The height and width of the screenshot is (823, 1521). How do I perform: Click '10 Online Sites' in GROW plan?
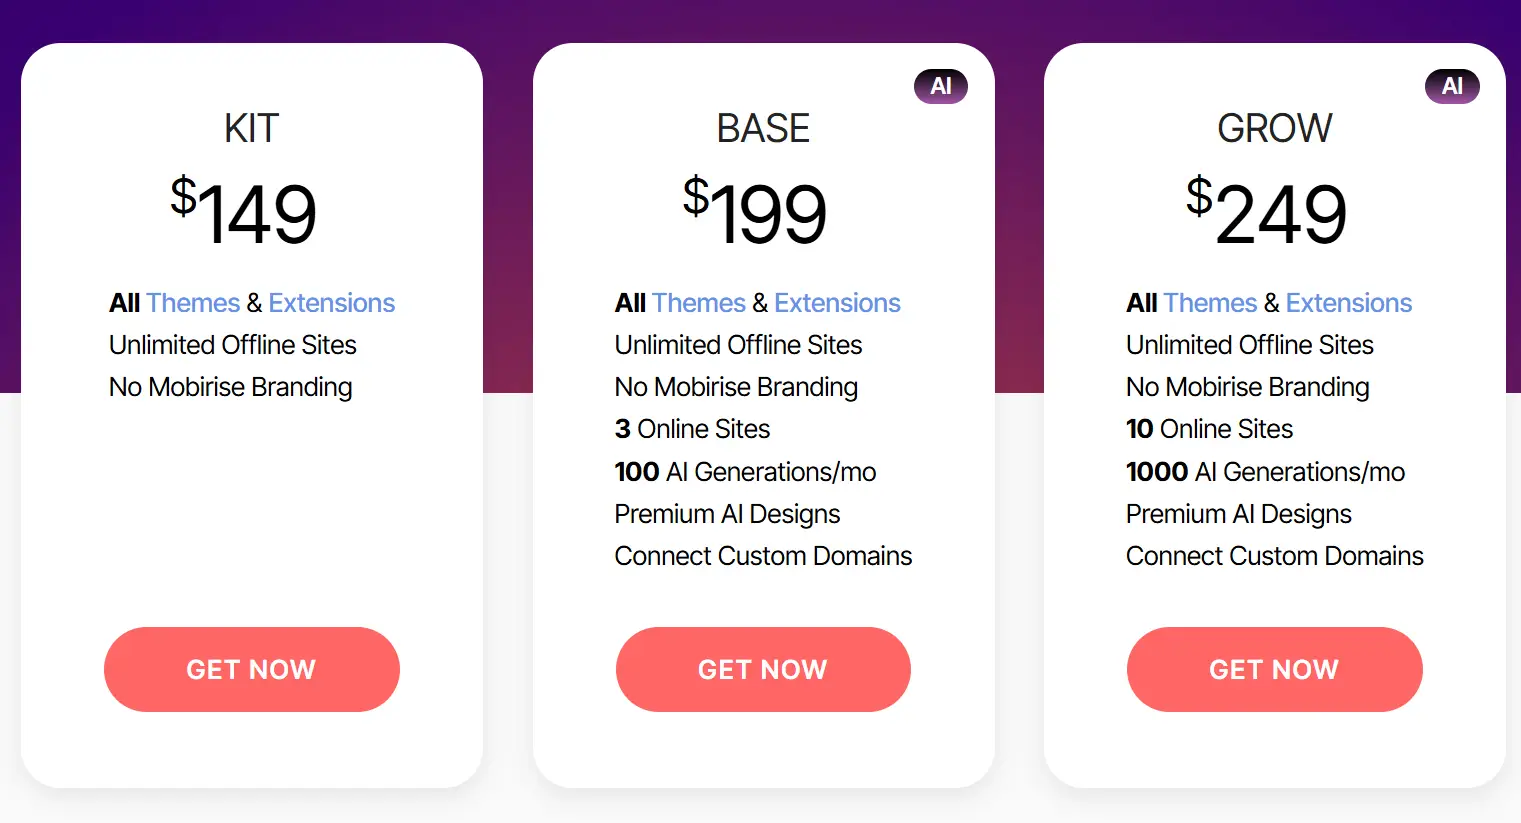point(1209,429)
